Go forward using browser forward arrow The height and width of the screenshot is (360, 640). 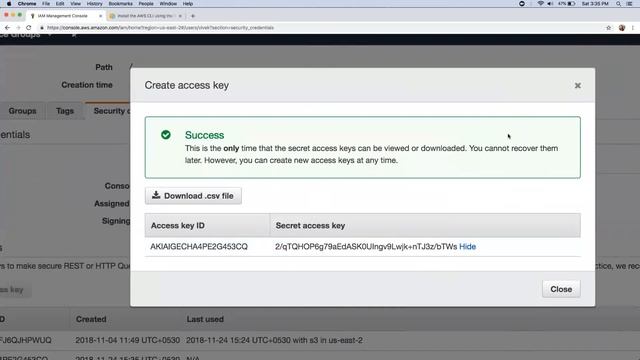pyautogui.click(x=18, y=28)
